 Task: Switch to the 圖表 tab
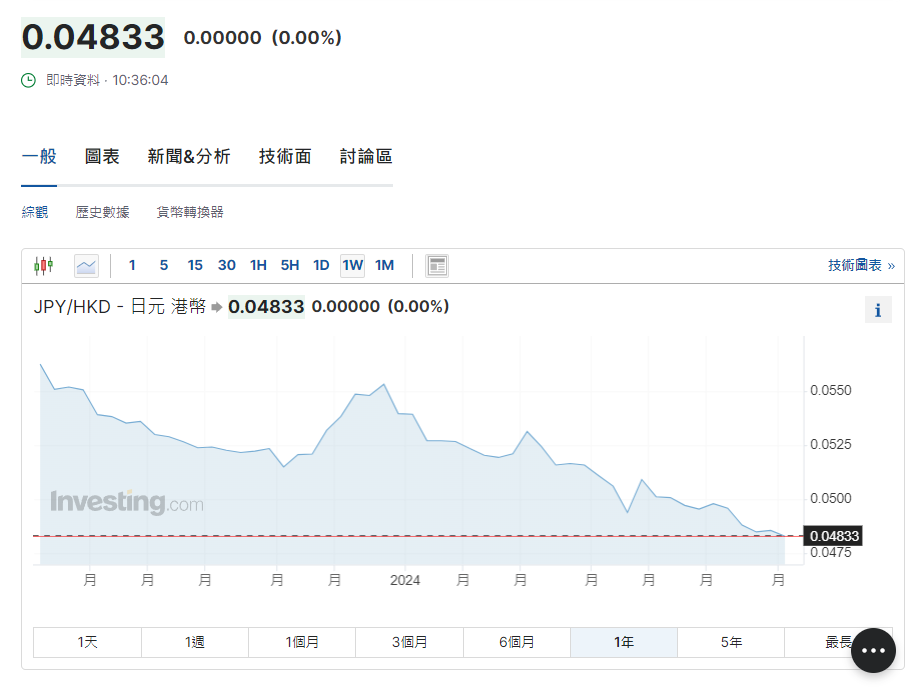(103, 156)
